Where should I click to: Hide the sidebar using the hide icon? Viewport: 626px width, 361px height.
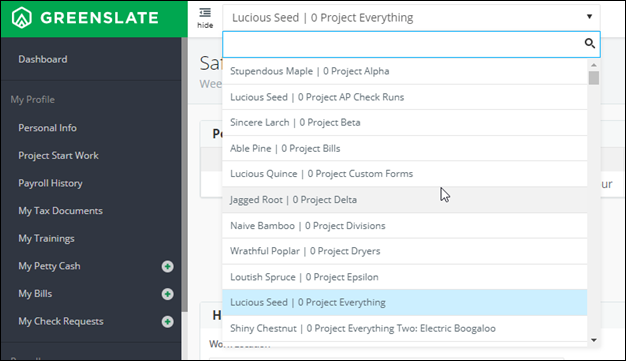[205, 18]
